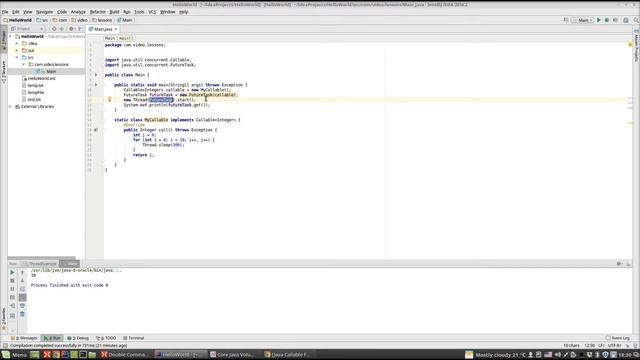640x360 pixels.
Task: Collapse the com.video.lessons package
Action: click(23, 64)
